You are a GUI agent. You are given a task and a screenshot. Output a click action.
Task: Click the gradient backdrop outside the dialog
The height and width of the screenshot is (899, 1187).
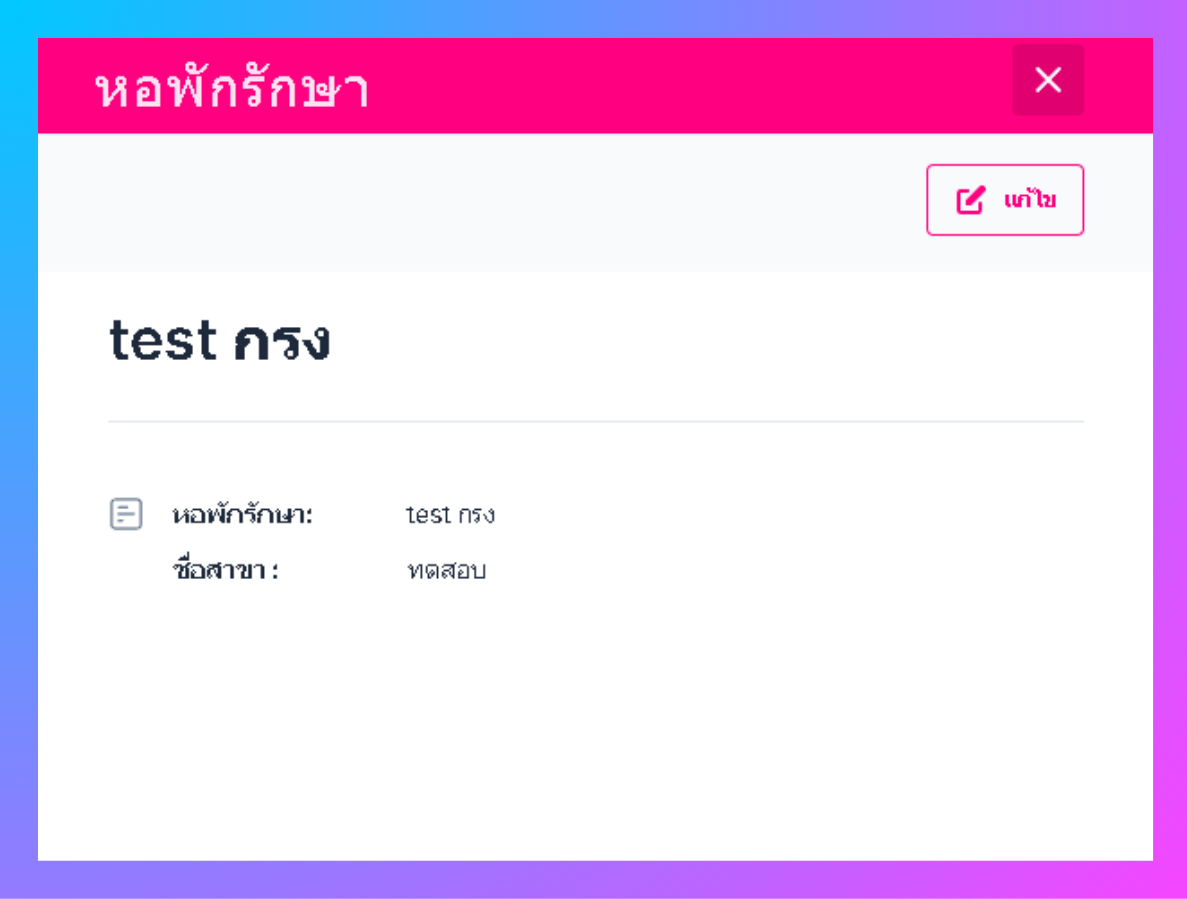click(18, 450)
